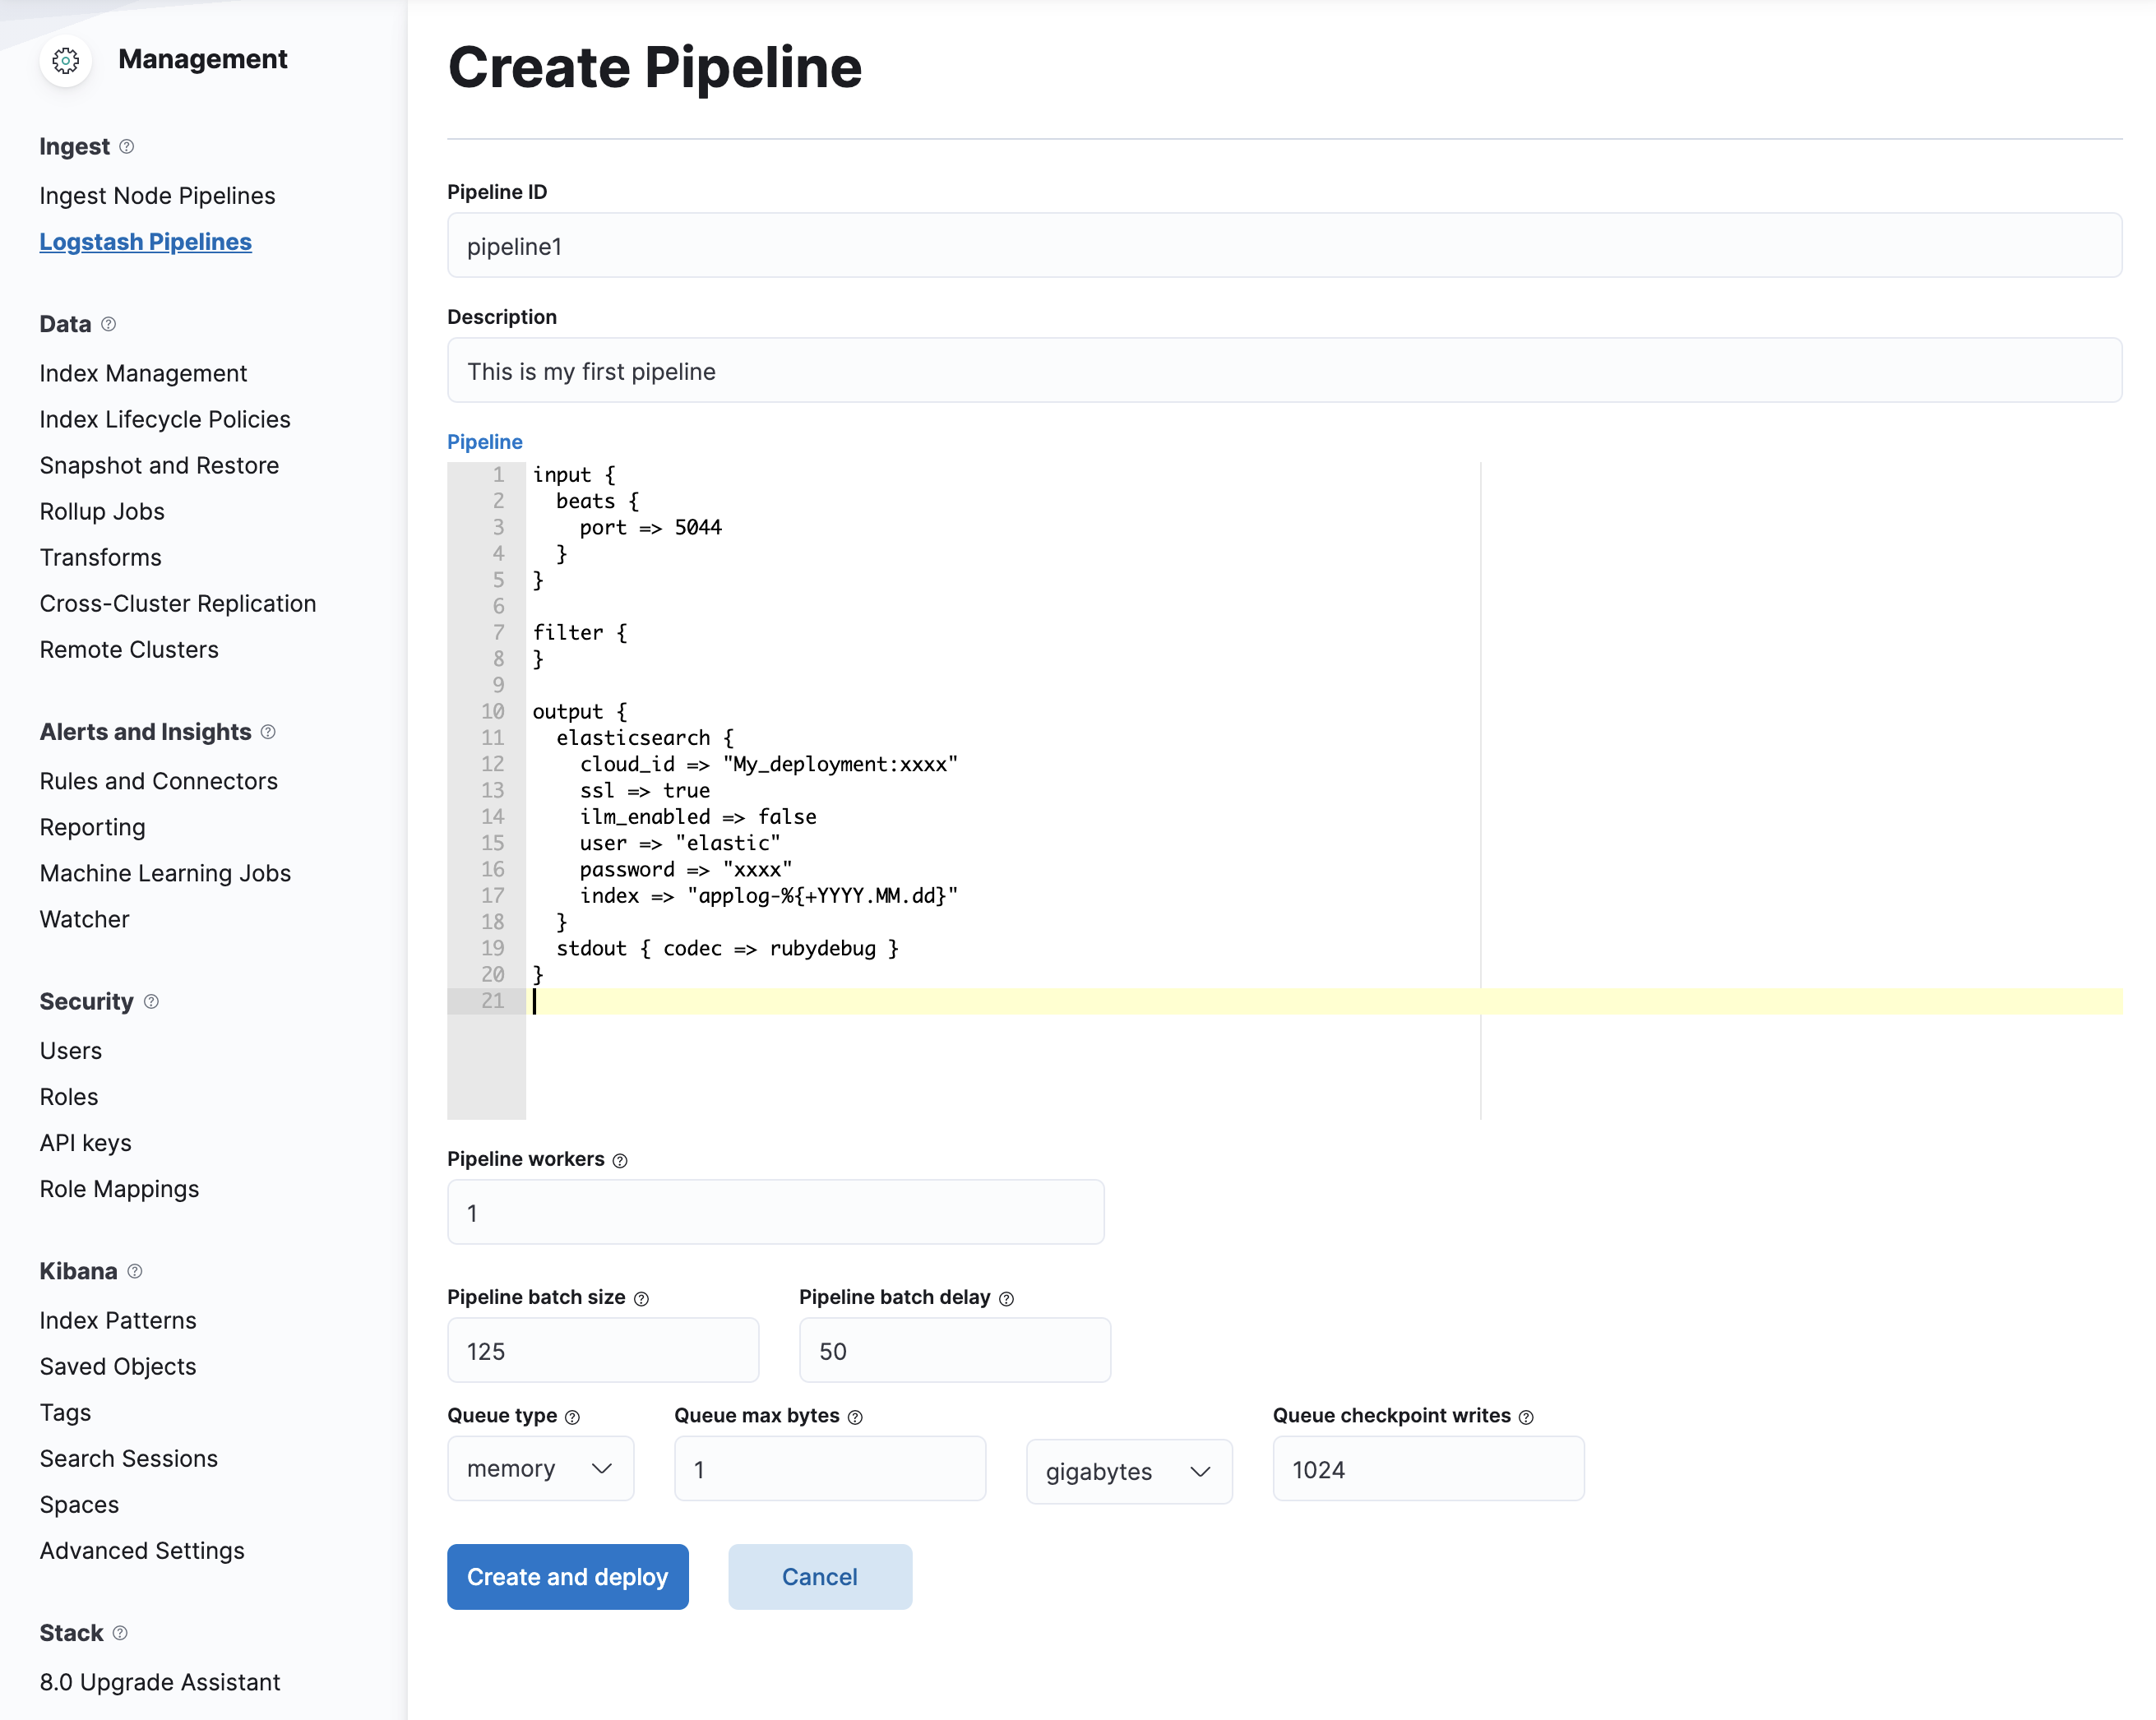Open the gigabytes unit dropdown
The image size is (2156, 1720).
click(1128, 1471)
